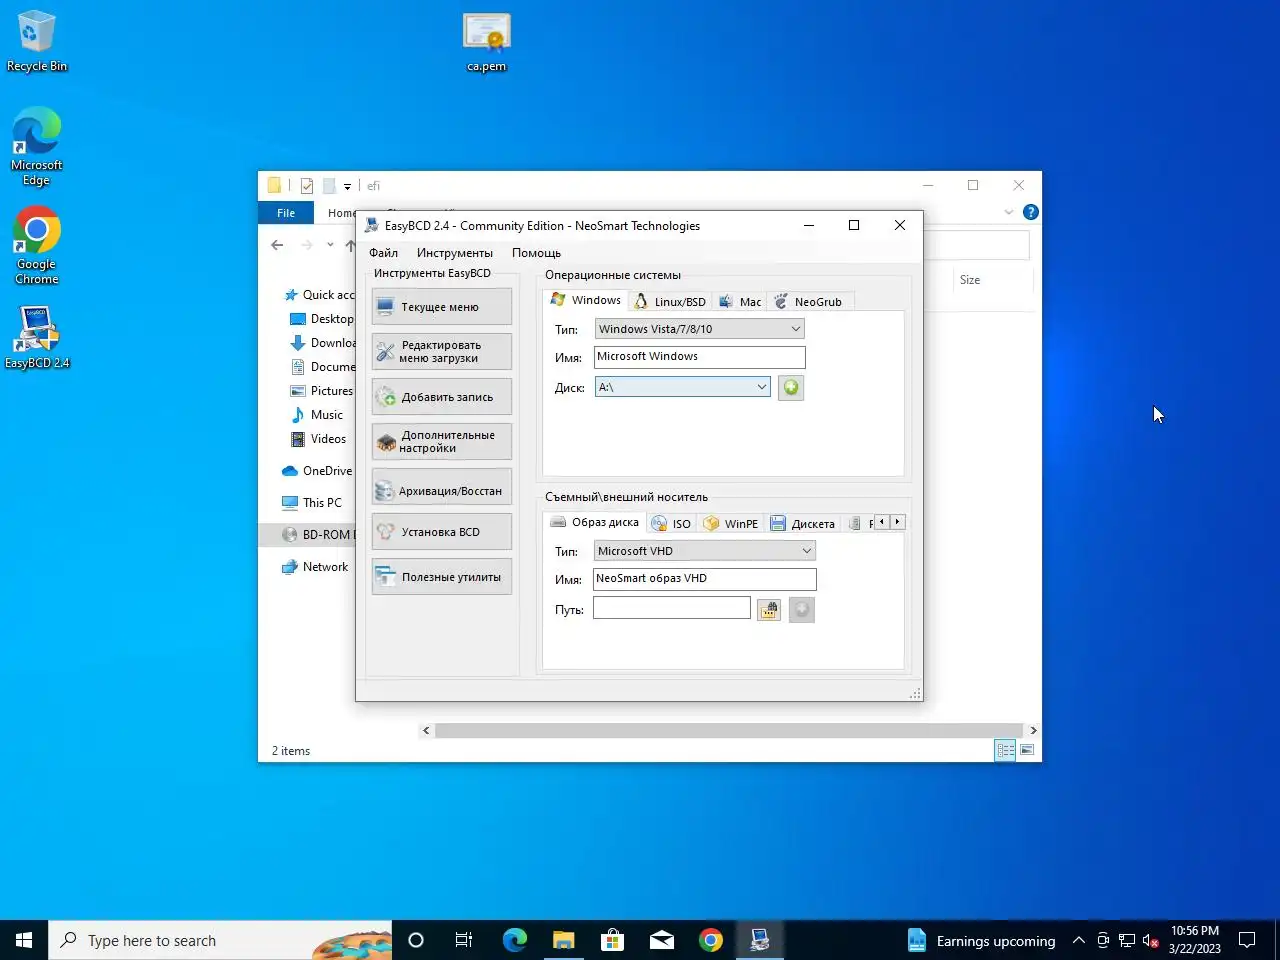This screenshot has width=1280, height=960.
Task: Switch Explorer to details view icon
Action: tap(1005, 750)
